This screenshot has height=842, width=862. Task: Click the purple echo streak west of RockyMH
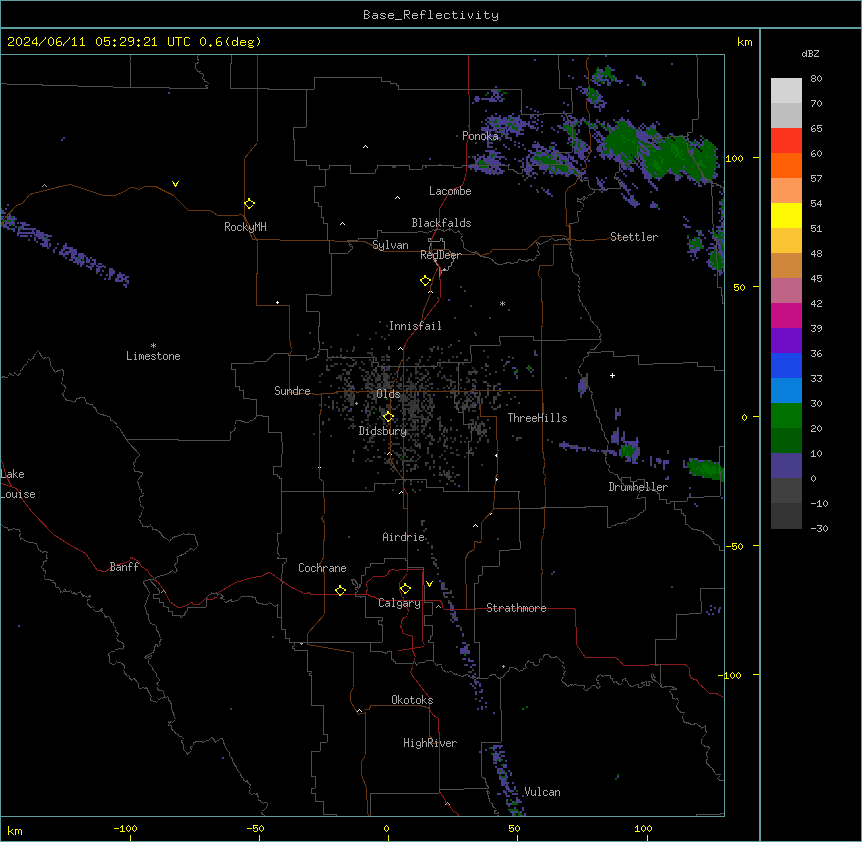[66, 248]
